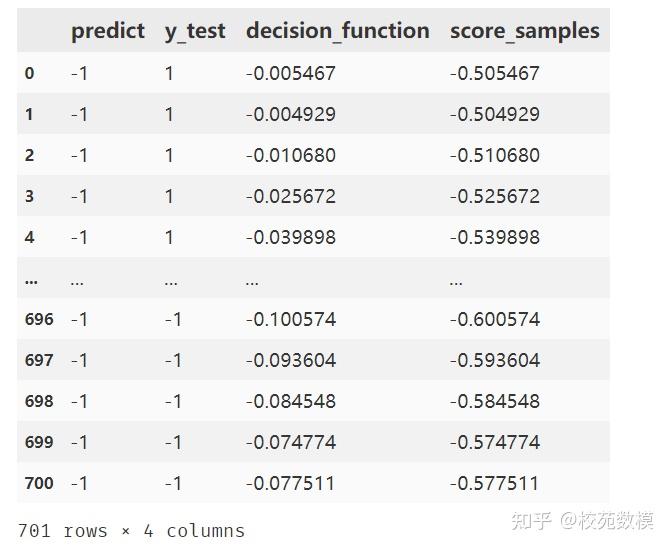The height and width of the screenshot is (549, 671).
Task: Select the score_samples column header
Action: coord(524,31)
